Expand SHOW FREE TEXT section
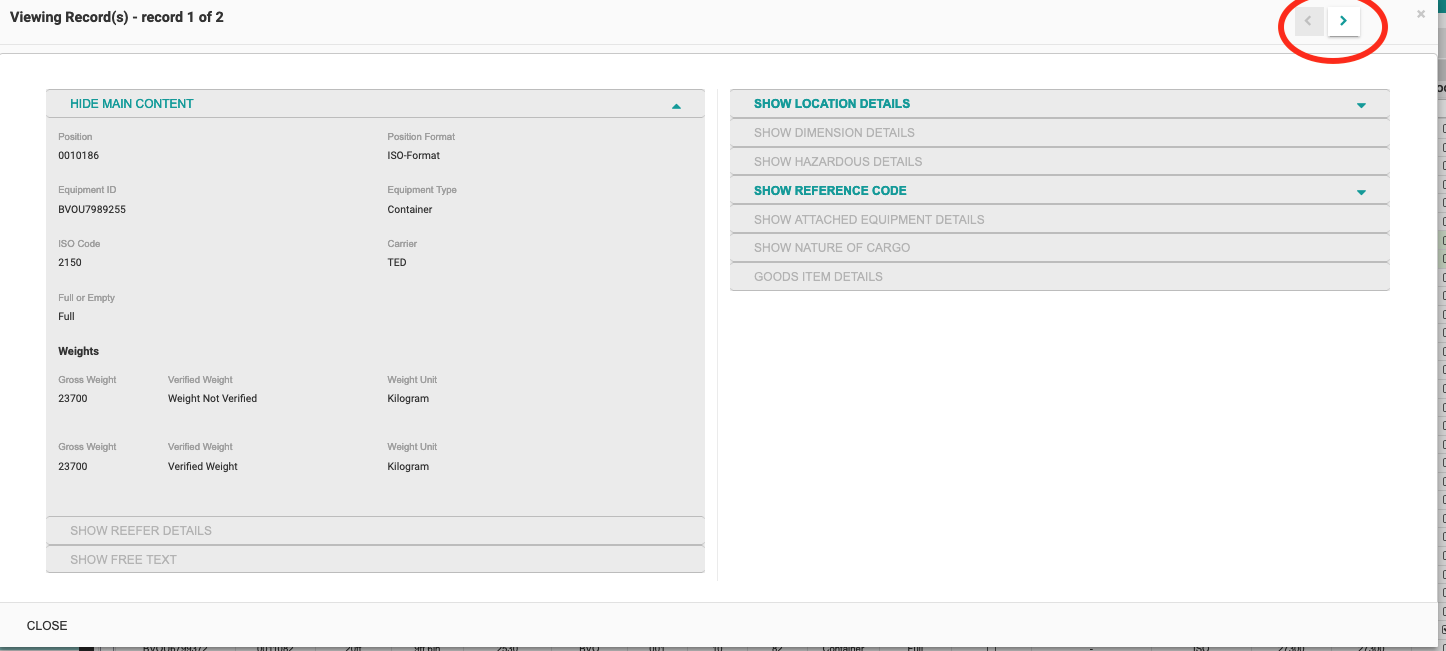Screen dimensions: 1446x651 click(x=123, y=560)
